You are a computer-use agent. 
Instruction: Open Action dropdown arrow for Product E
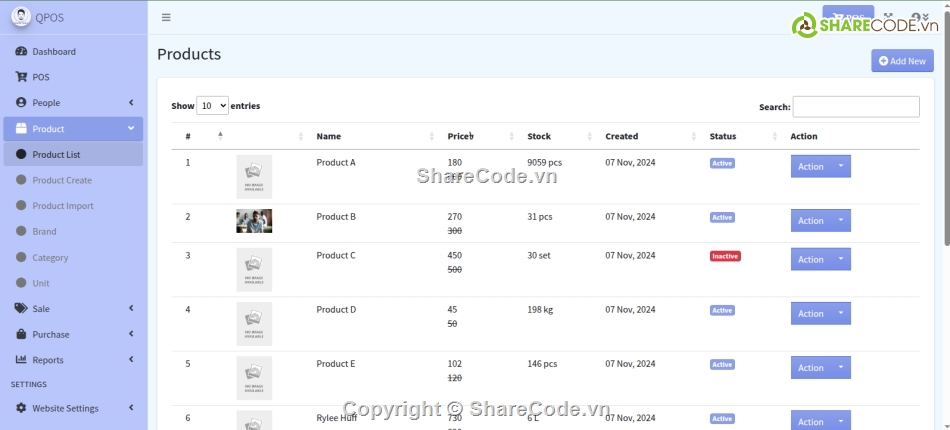click(x=841, y=368)
